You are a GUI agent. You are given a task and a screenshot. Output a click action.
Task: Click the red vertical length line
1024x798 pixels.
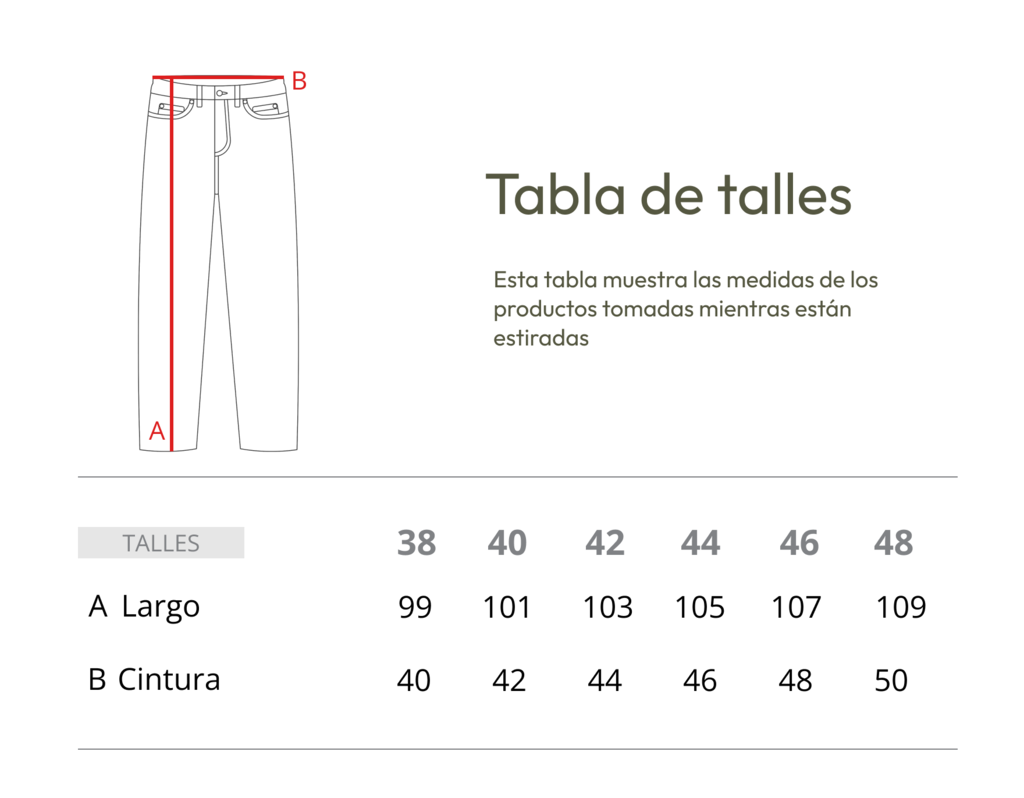(172, 264)
